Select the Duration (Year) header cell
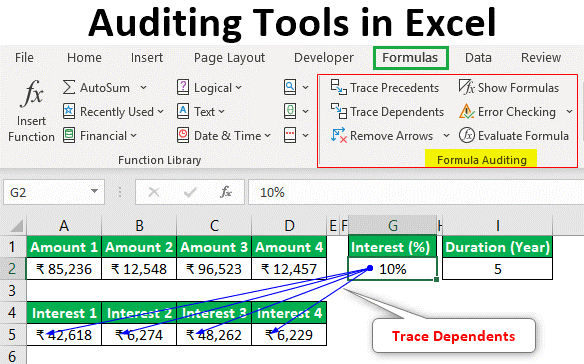584x364 pixels. (x=497, y=247)
